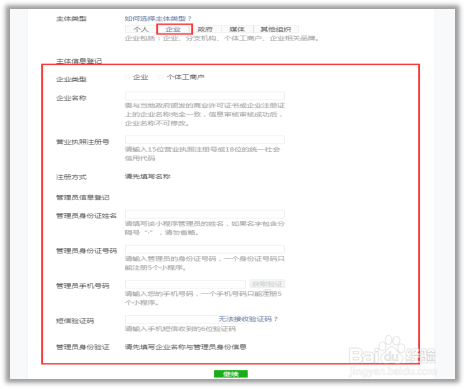This screenshot has width=466, height=389.
Task: Focus the 营业执照注册号 input field
Action: click(205, 140)
